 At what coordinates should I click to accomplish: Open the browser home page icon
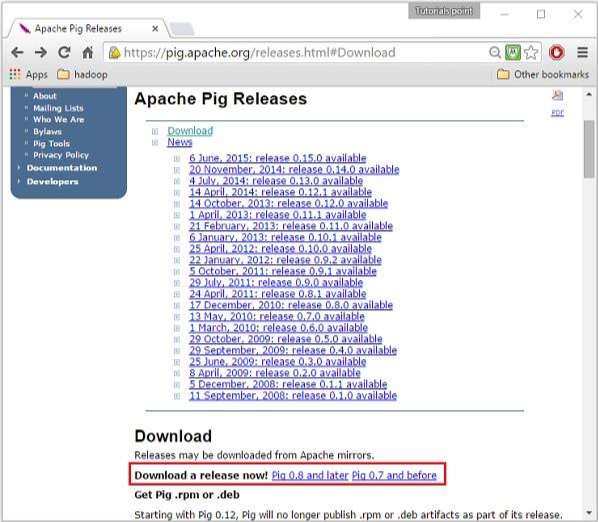point(88,52)
